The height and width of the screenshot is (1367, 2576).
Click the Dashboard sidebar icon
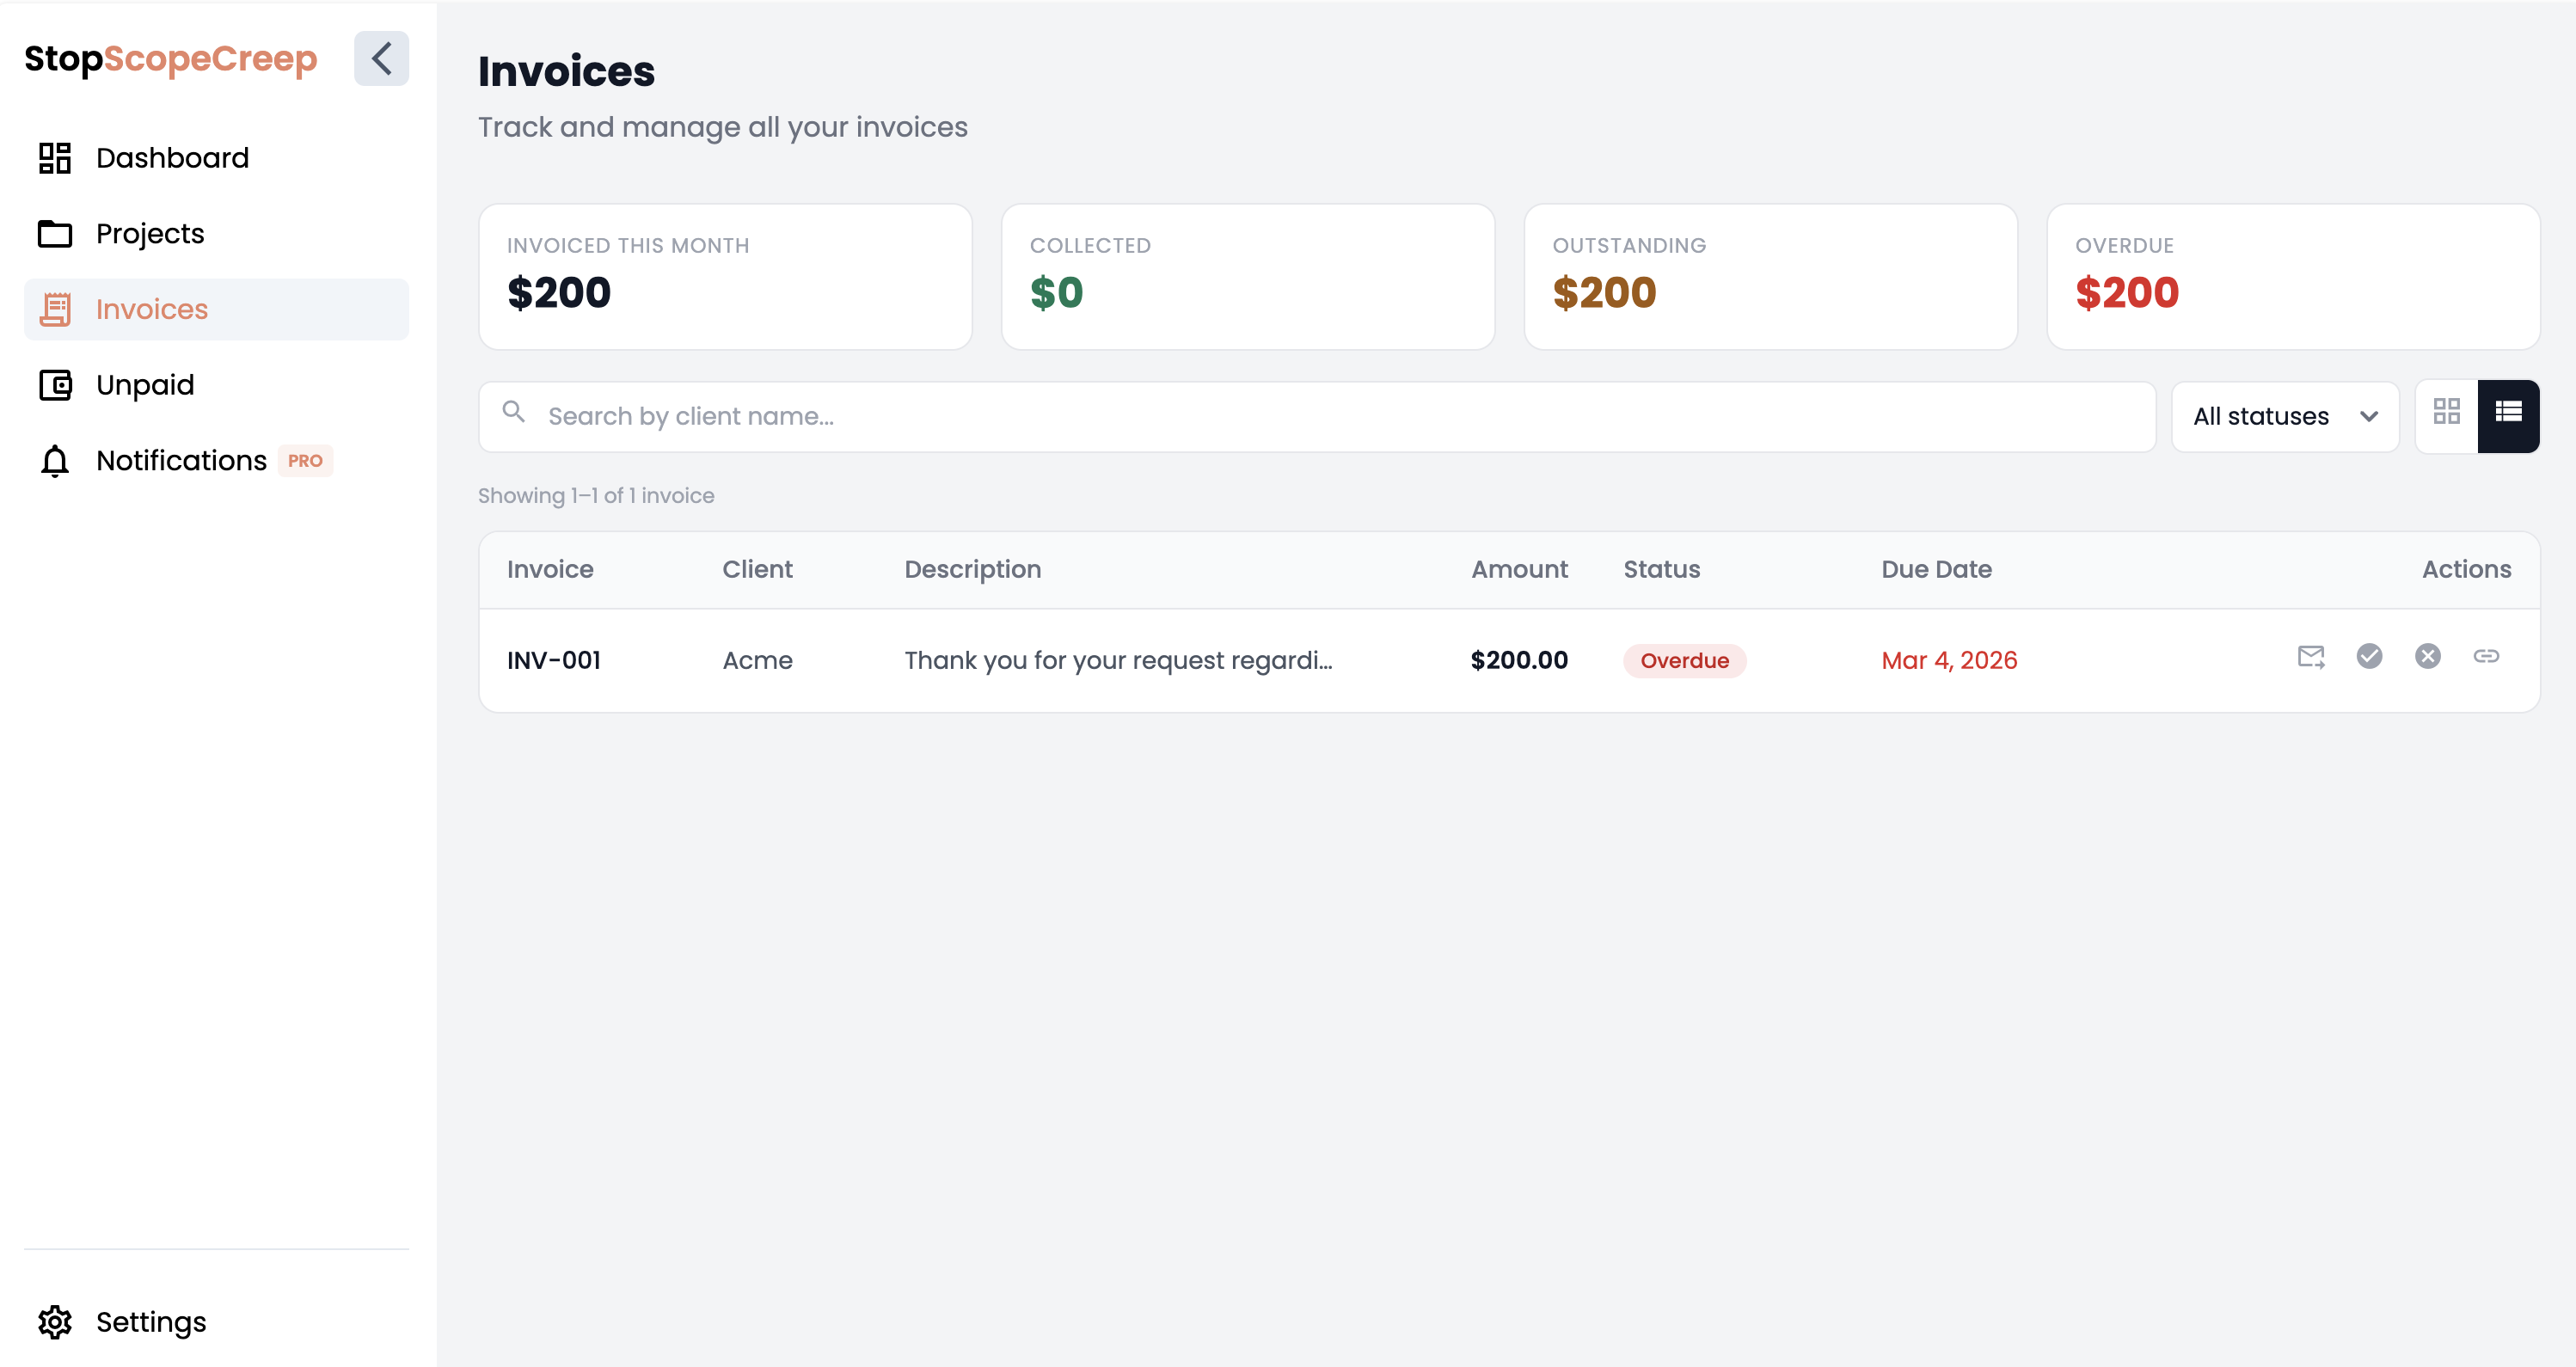coord(55,158)
